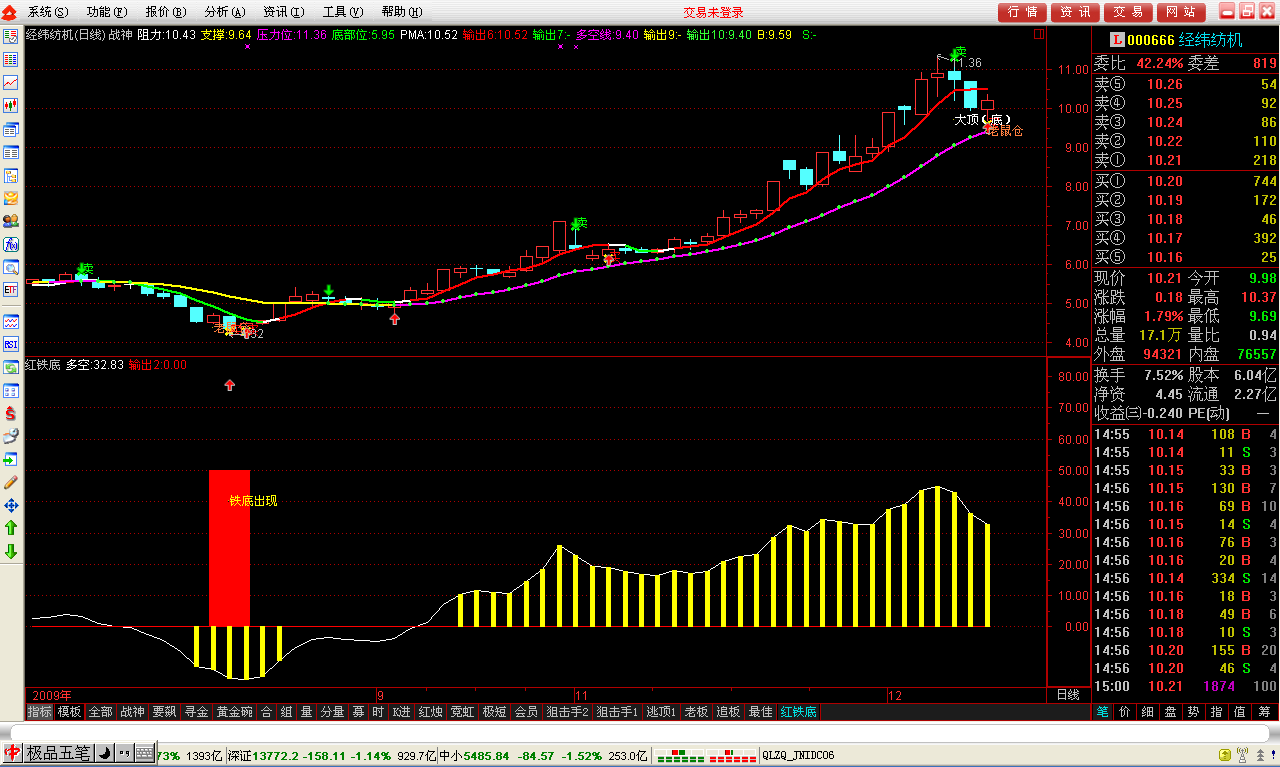Select the 狙击手2 indicator tab
Image resolution: width=1280 pixels, height=767 pixels.
click(567, 712)
